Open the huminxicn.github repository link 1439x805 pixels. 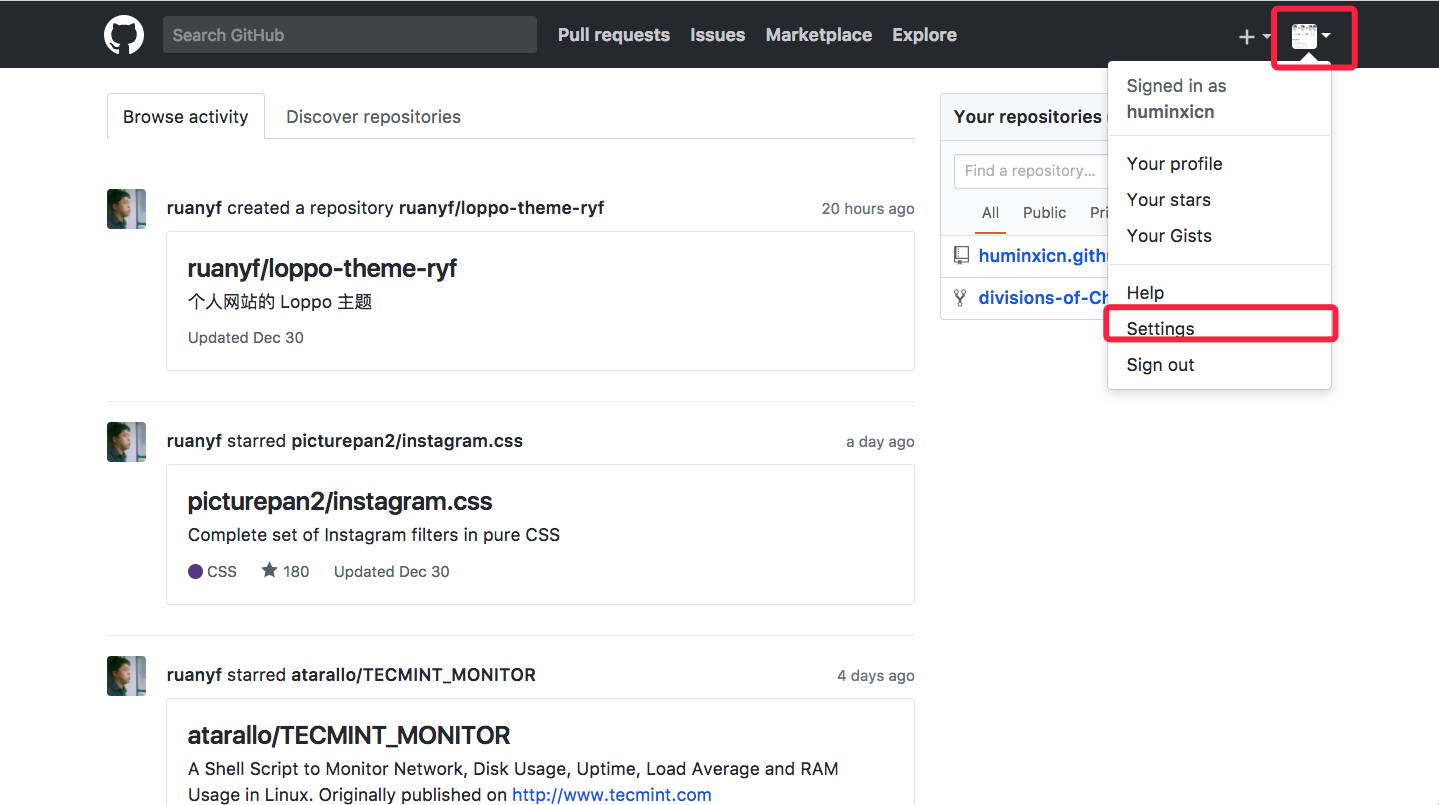tap(1043, 255)
